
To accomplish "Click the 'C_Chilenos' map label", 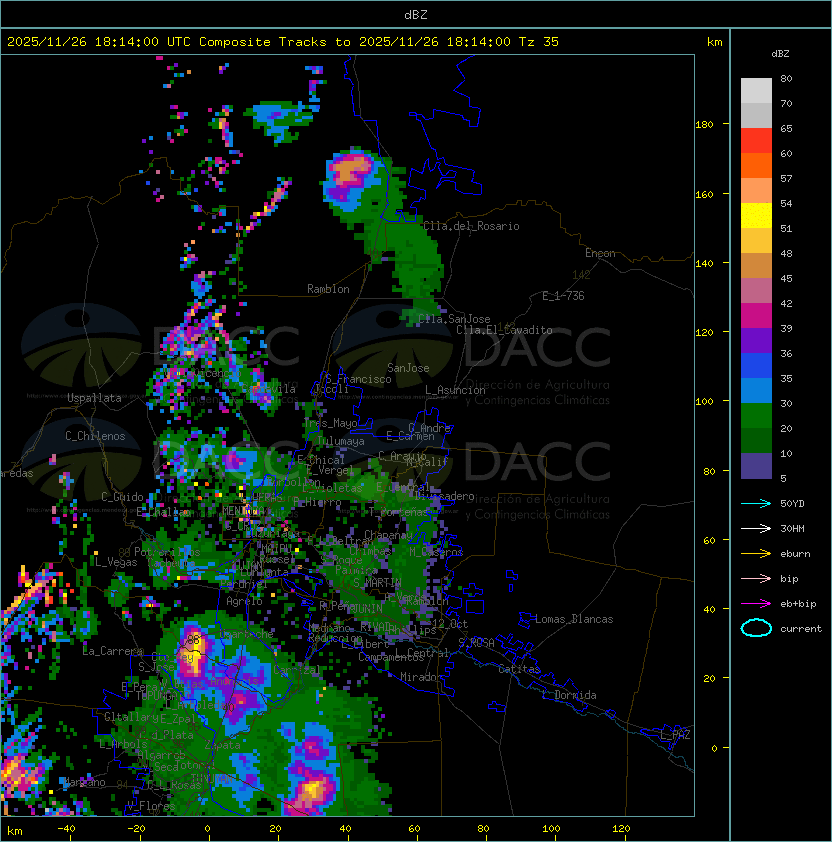I will 95,436.
